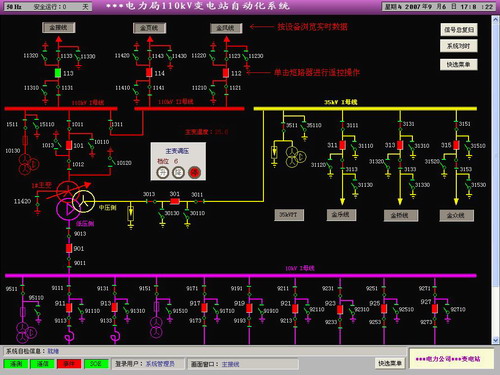The width and height of the screenshot is (500, 375).
Task: Open the 快捷菜单 button in bottom bar
Action: pyautogui.click(x=390, y=363)
